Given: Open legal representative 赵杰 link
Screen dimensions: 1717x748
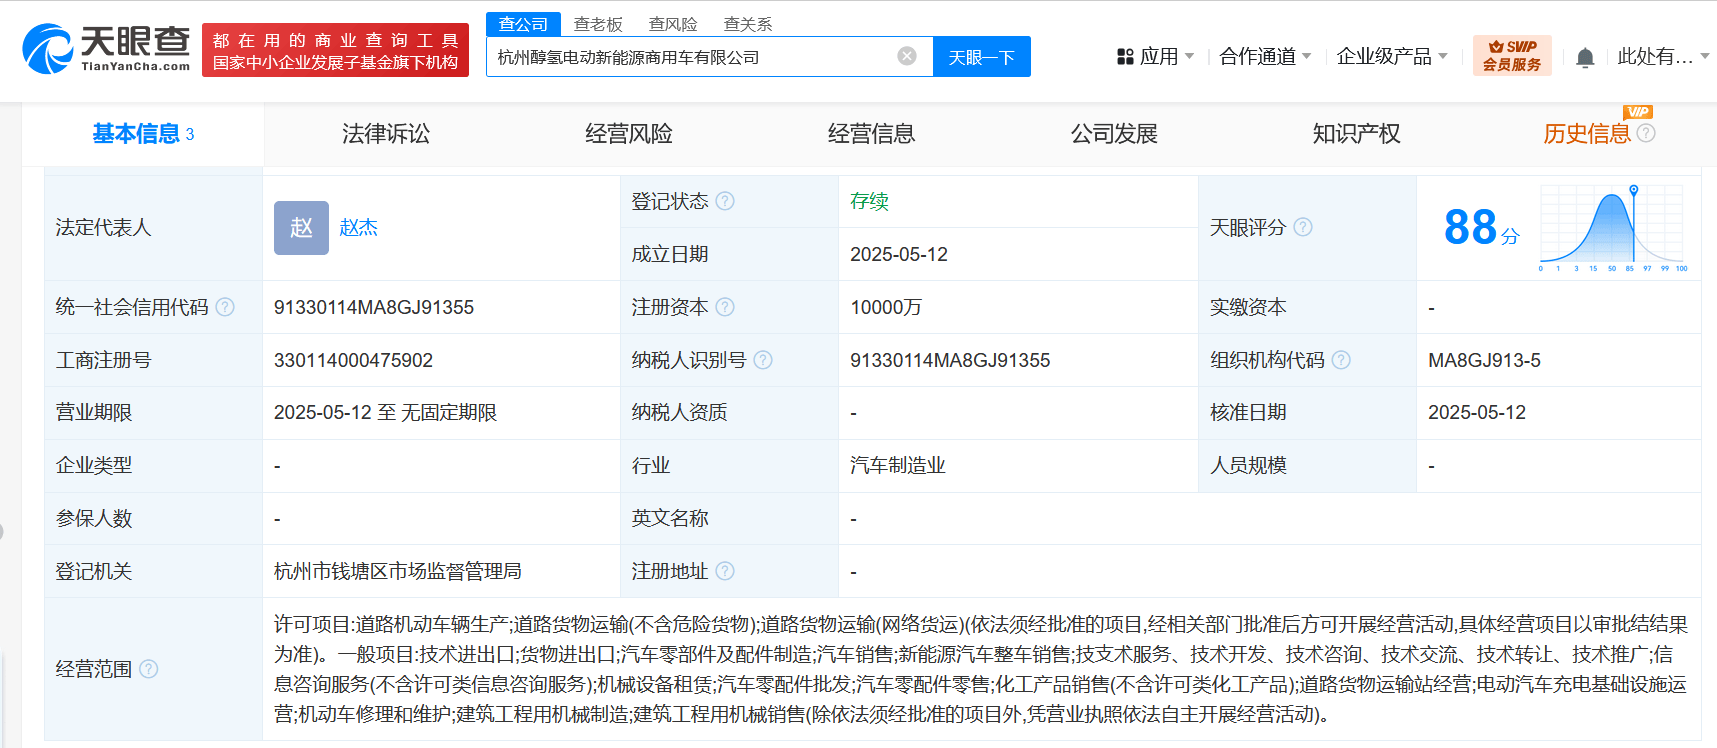Looking at the screenshot, I should [358, 227].
